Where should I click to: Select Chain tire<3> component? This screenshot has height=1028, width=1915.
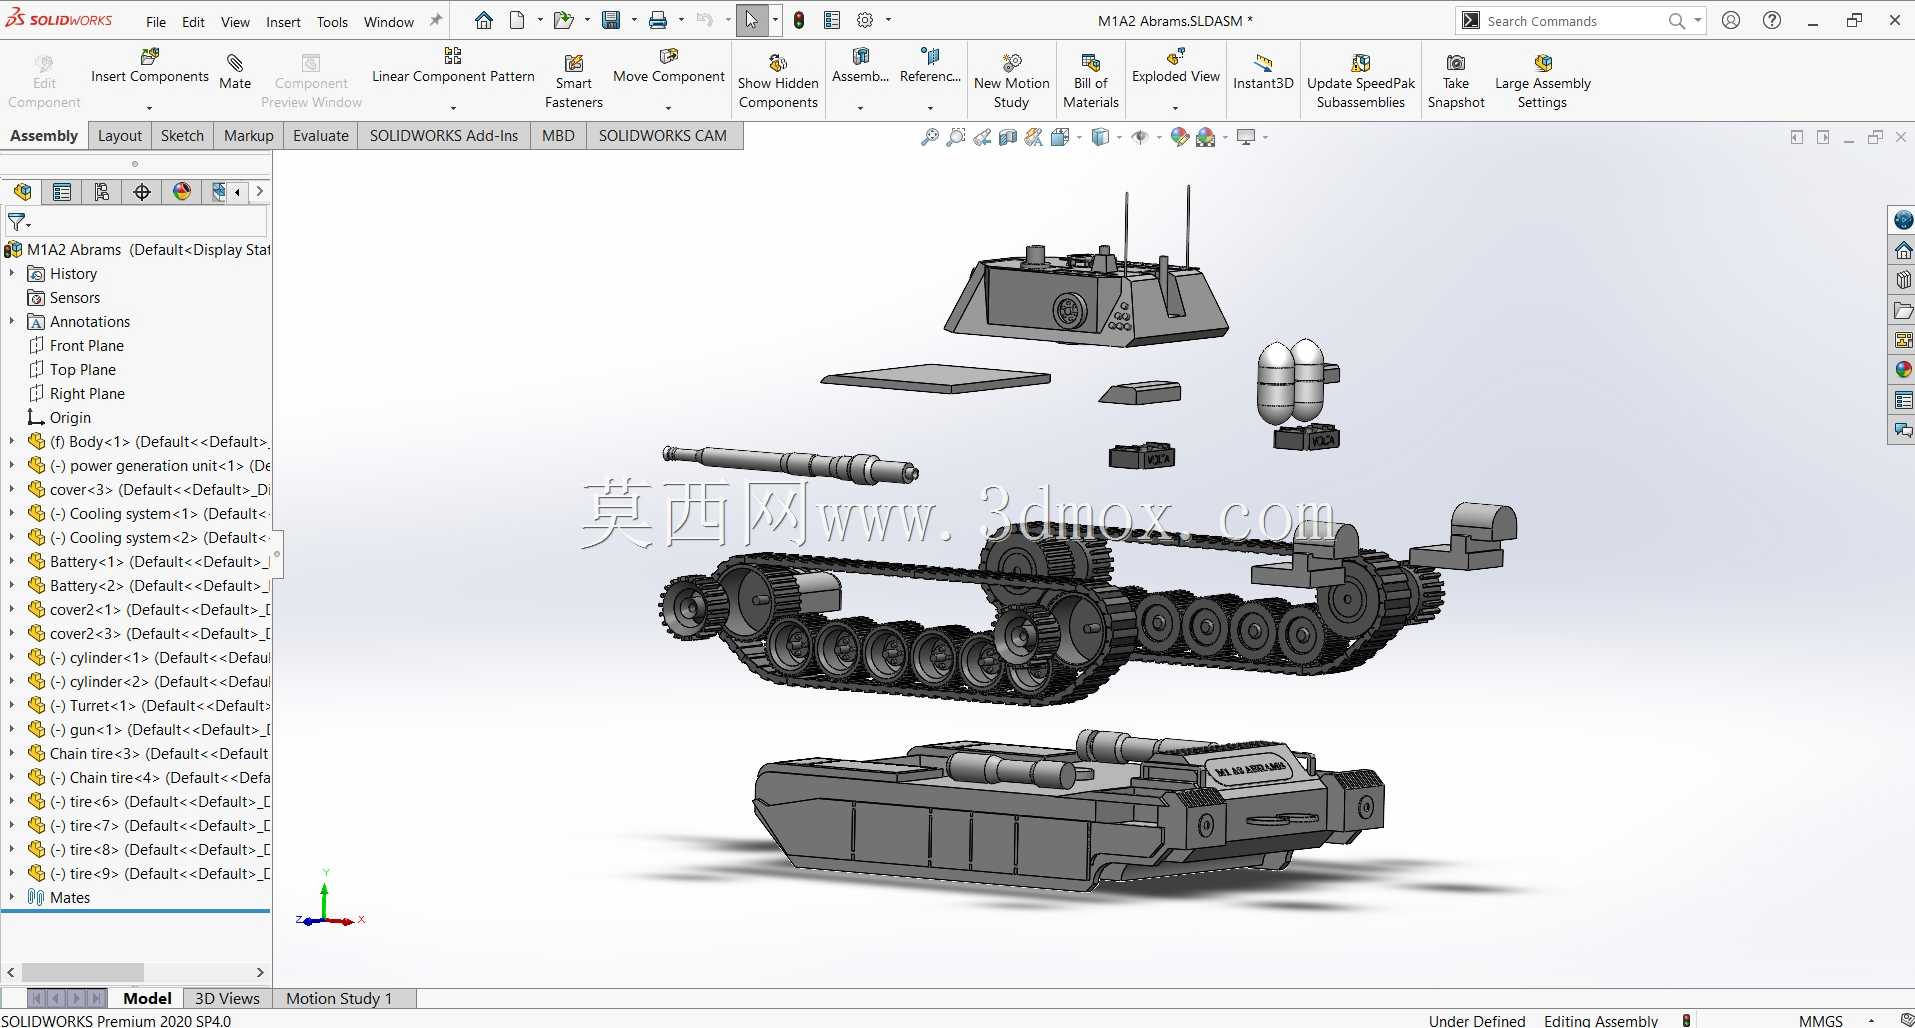tap(159, 753)
